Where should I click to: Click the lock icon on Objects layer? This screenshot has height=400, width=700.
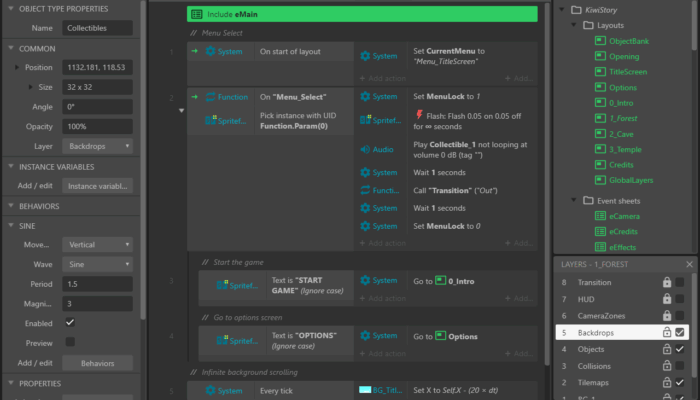(667, 349)
